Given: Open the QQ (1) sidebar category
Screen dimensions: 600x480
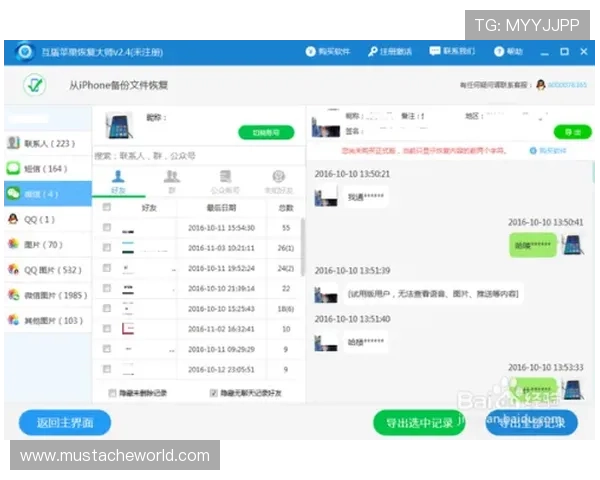Looking at the screenshot, I should pyautogui.click(x=48, y=219).
